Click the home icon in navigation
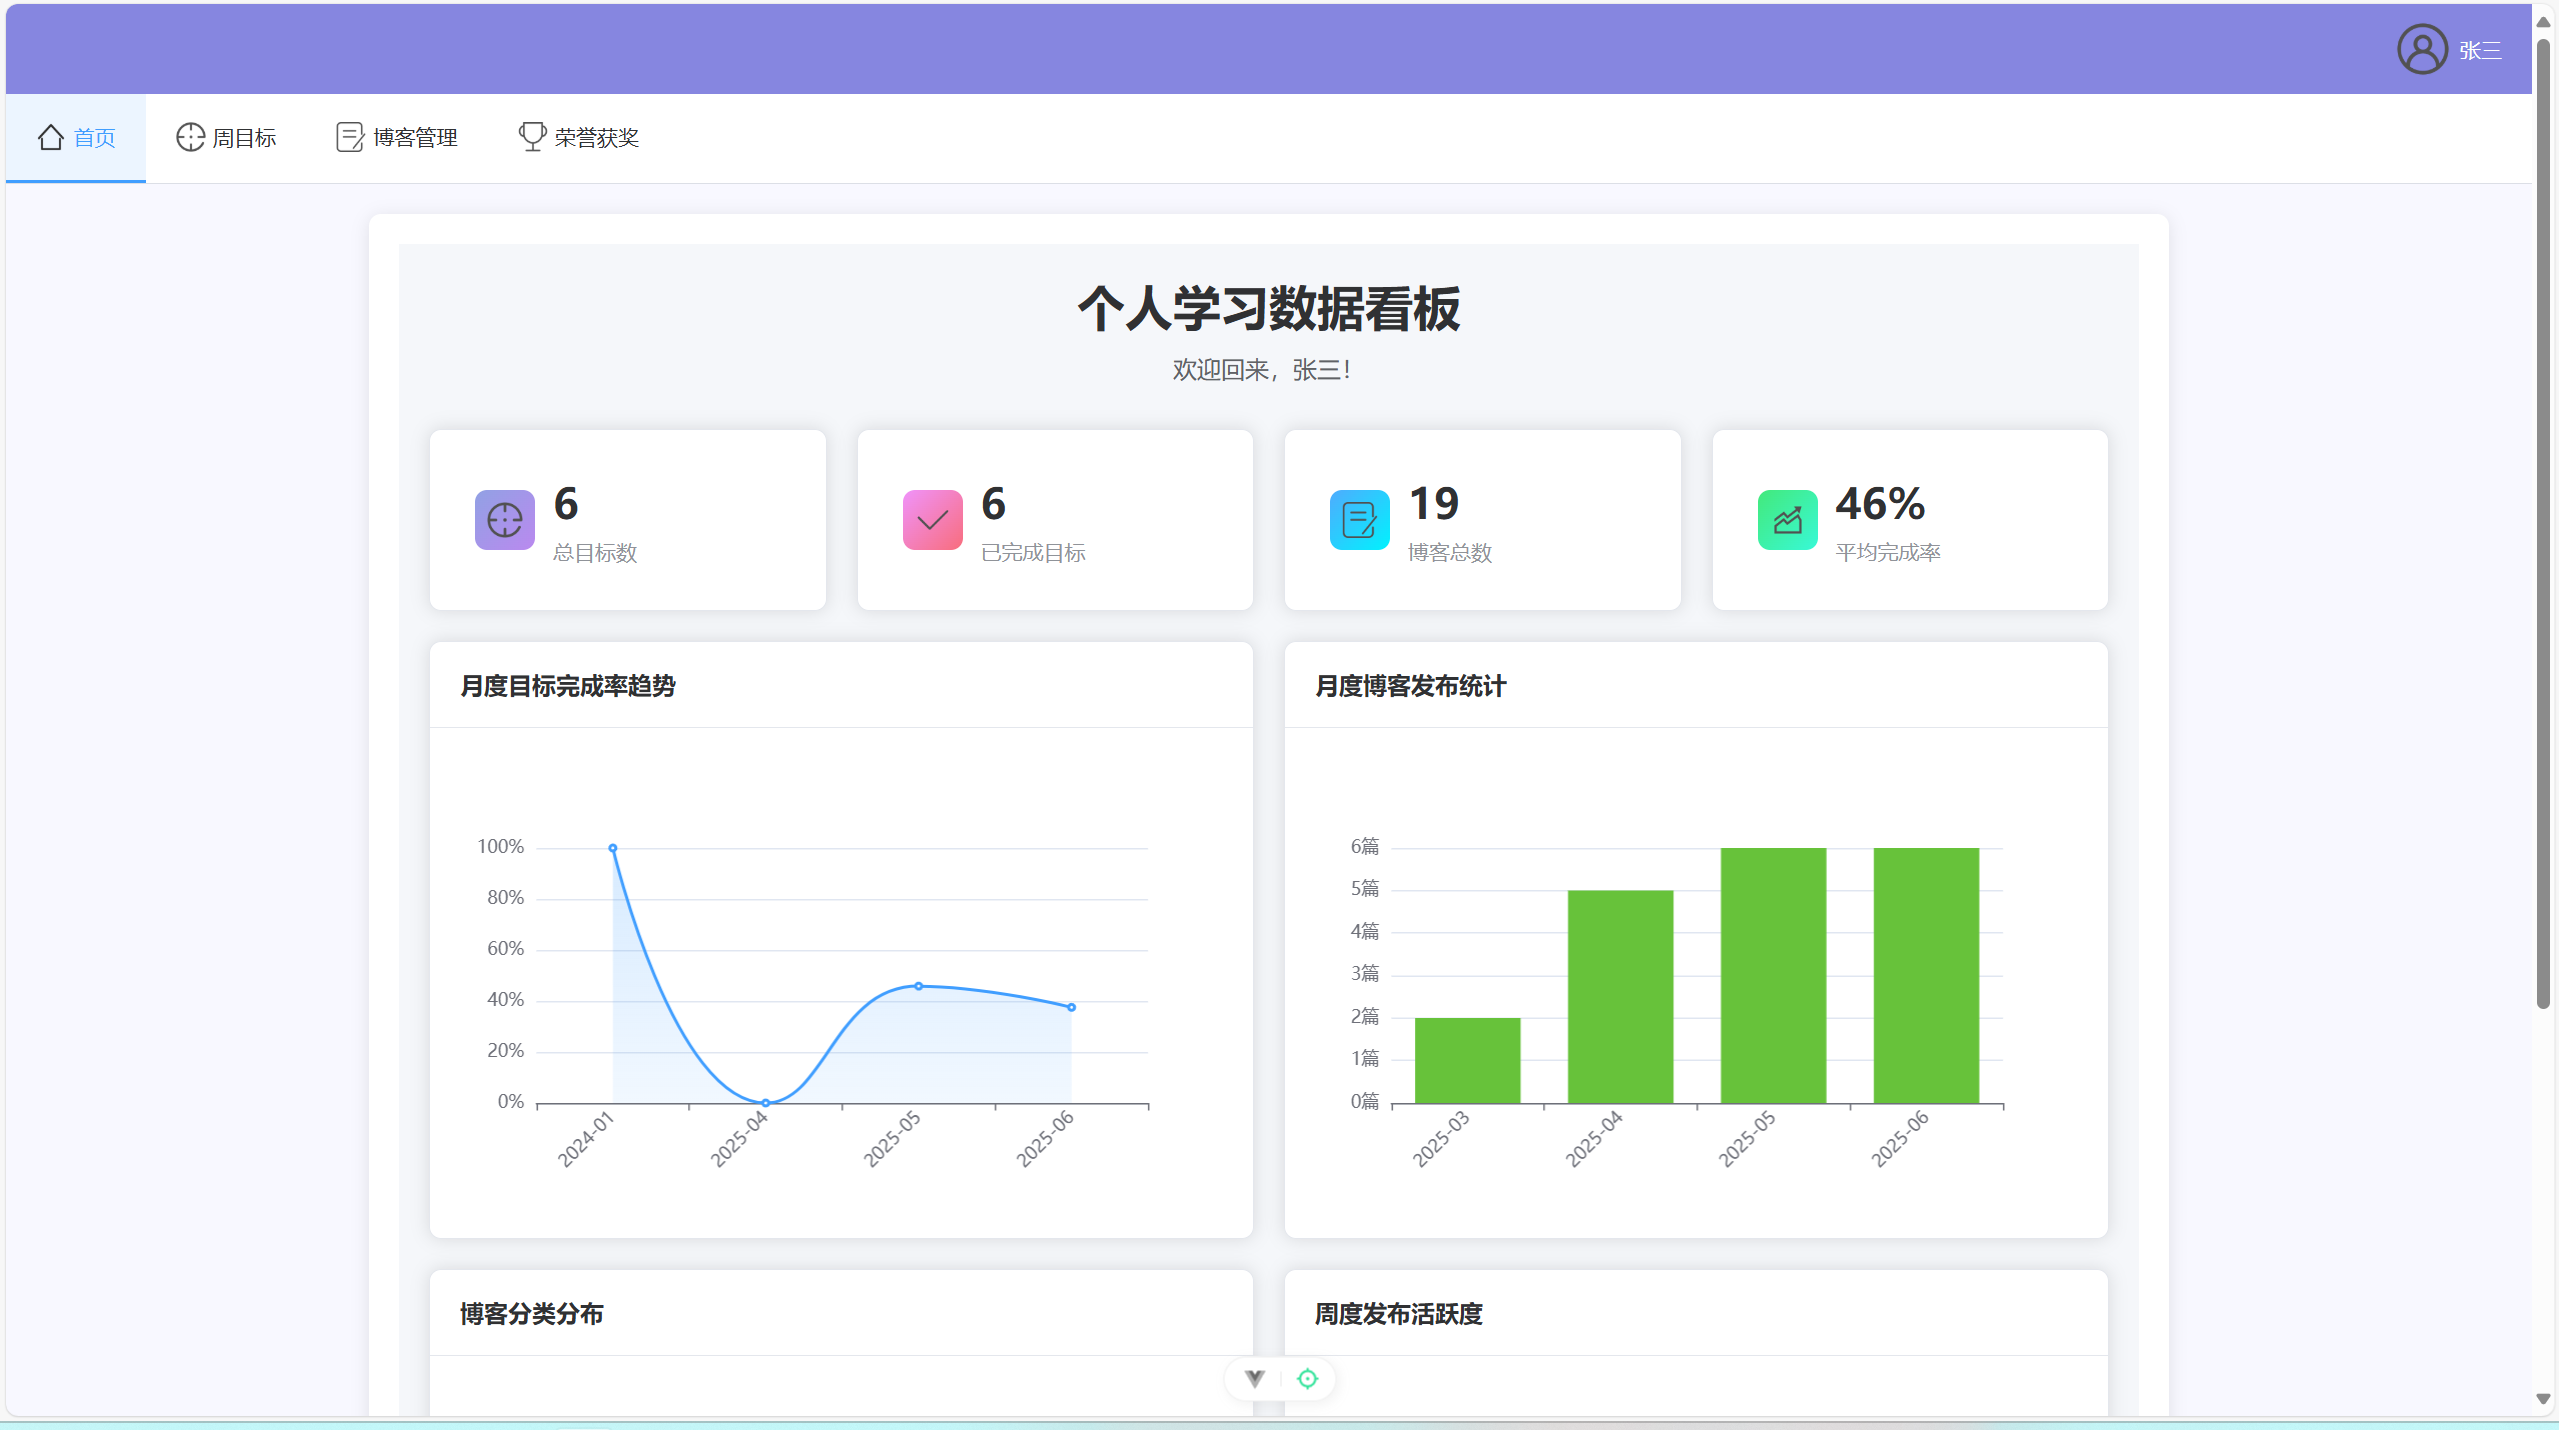This screenshot has height=1430, width=2559. click(x=51, y=137)
